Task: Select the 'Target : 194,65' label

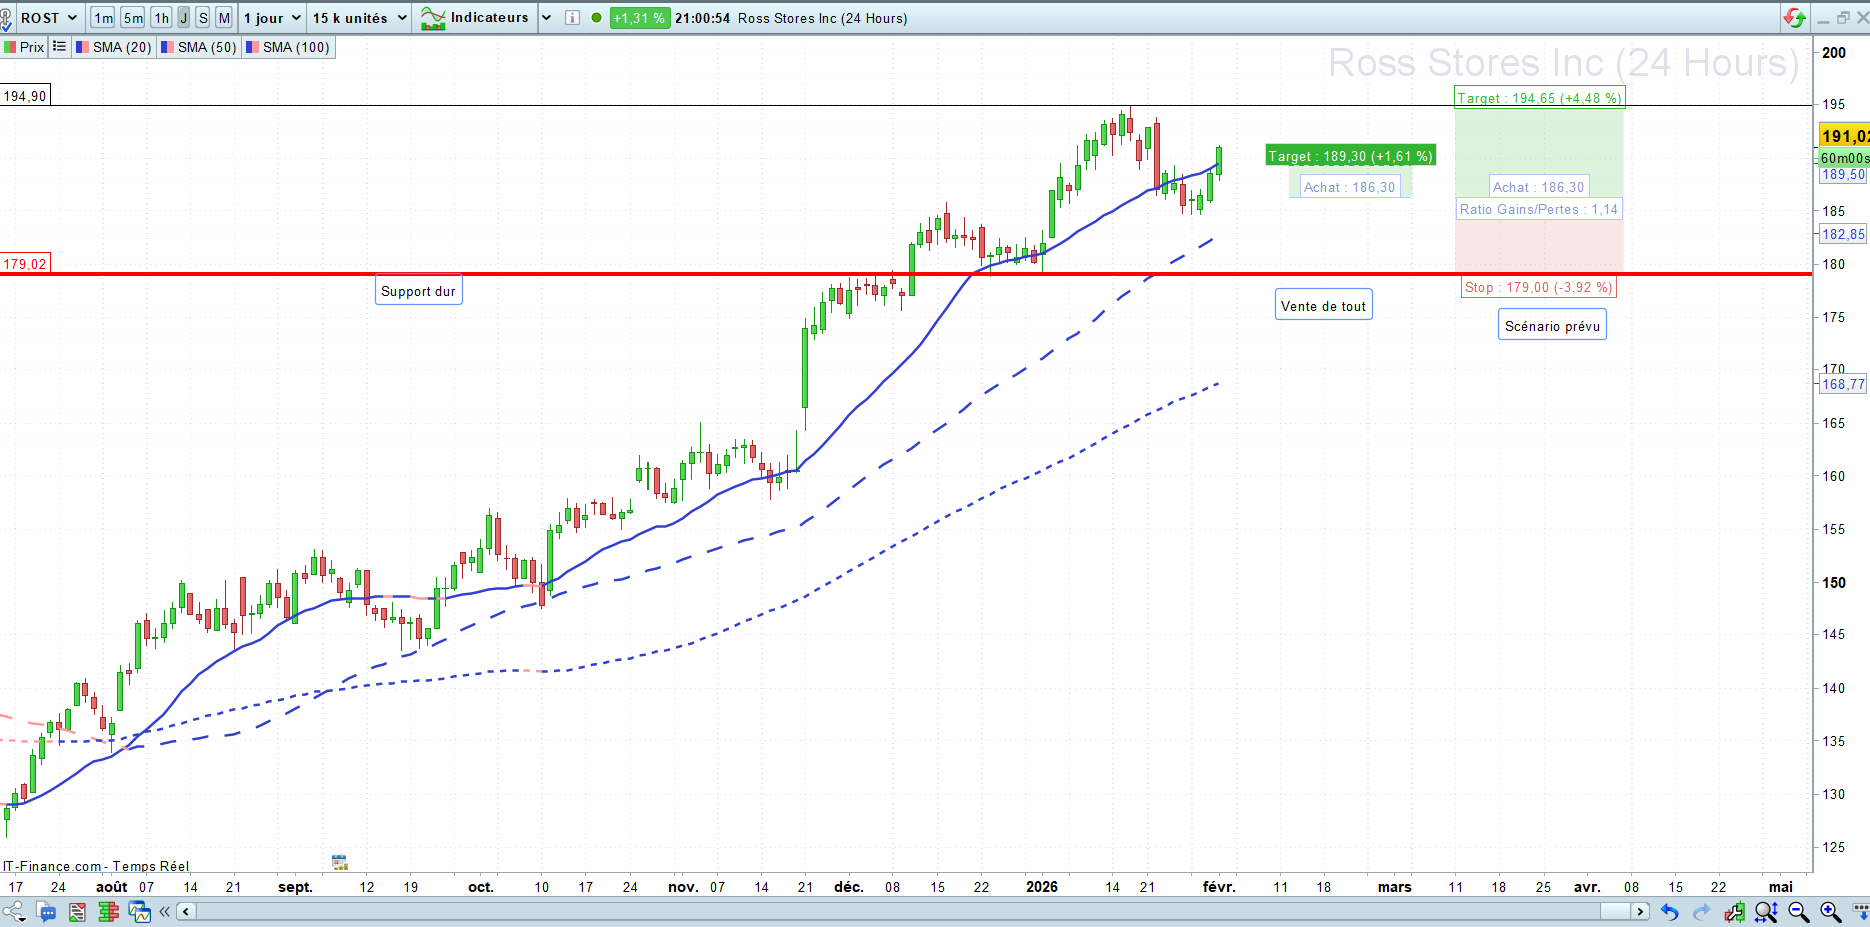Action: pos(1539,98)
